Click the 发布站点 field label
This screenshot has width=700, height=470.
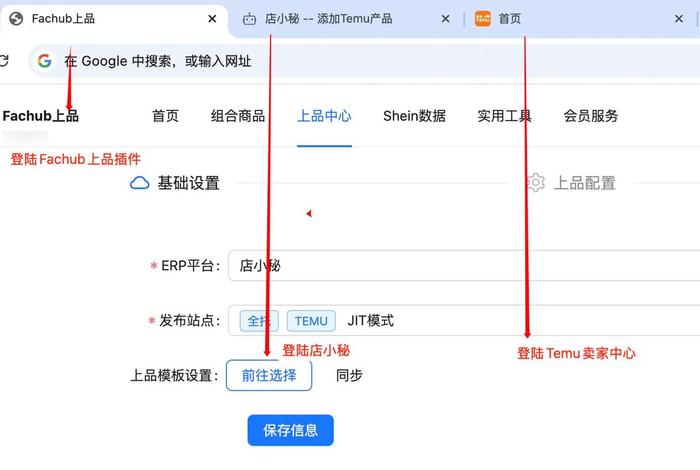pyautogui.click(x=189, y=320)
